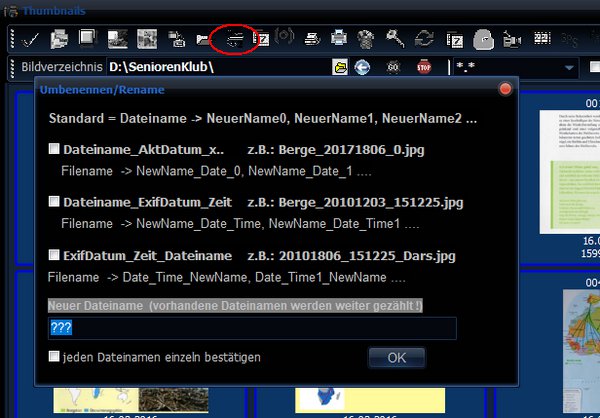Click the refresh arrows toolbar icon
600x418 pixels.
(x=424, y=39)
